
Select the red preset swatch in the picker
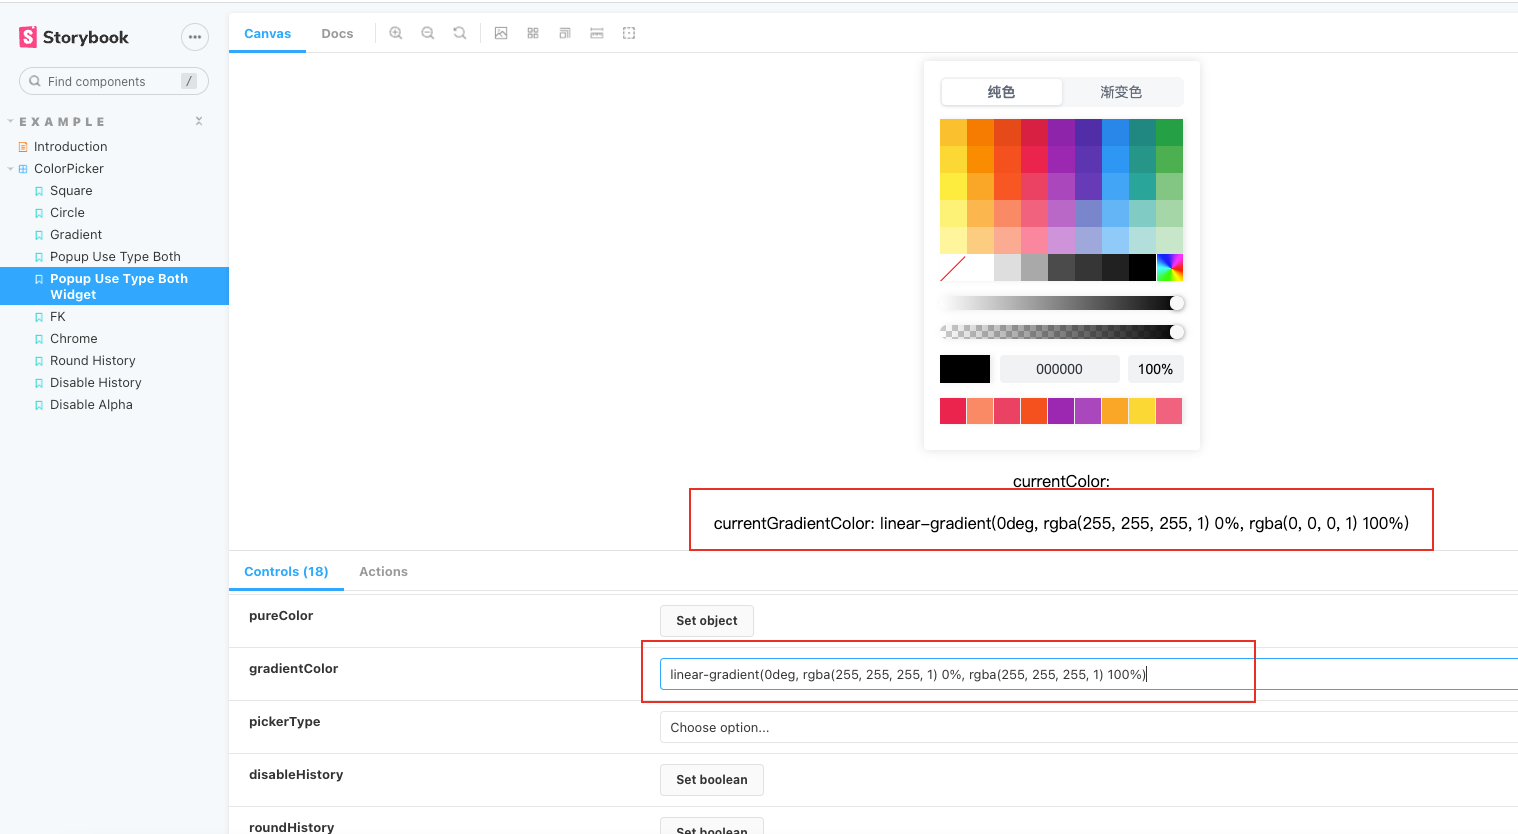tap(952, 410)
